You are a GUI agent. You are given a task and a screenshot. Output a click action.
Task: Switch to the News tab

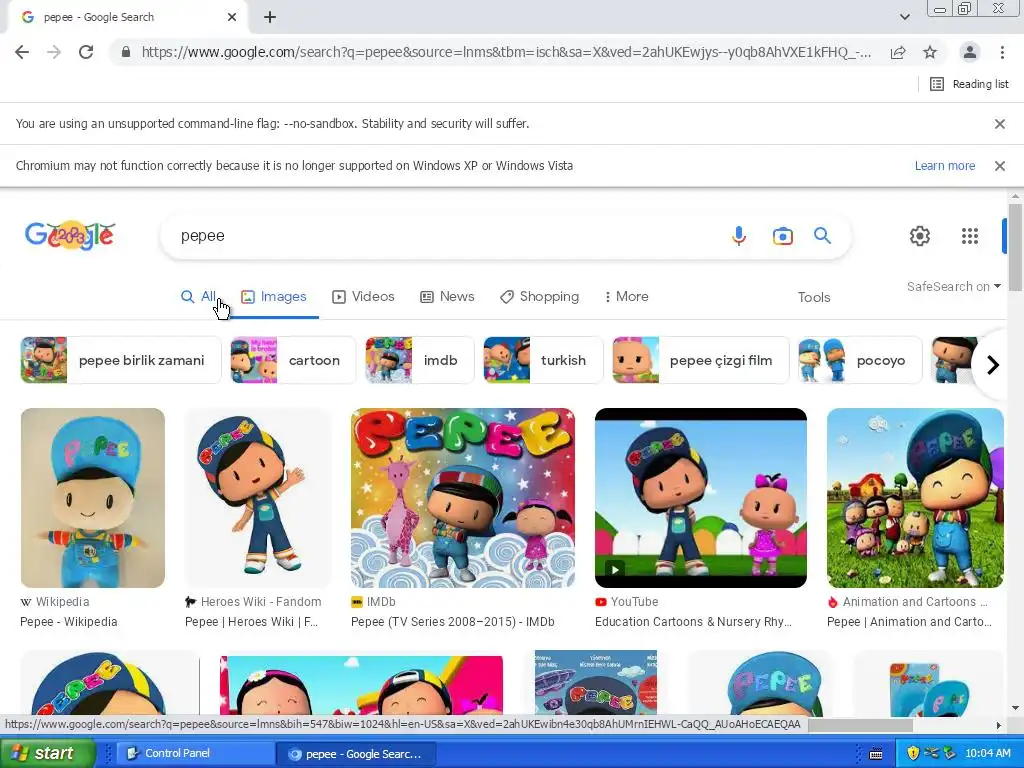coord(447,296)
